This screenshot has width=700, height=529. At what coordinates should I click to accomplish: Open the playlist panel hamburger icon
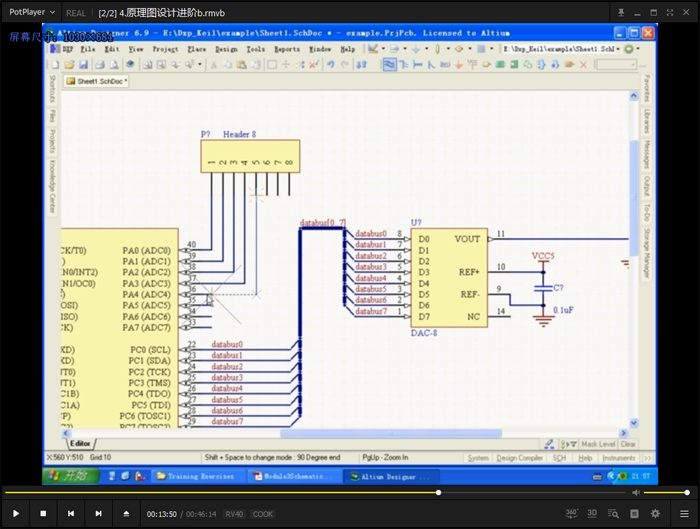pyautogui.click(x=684, y=513)
